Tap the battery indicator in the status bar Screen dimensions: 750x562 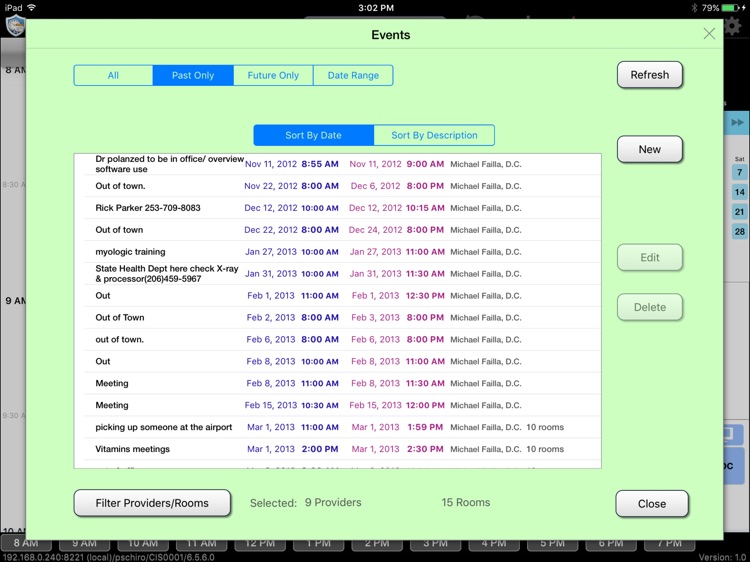tap(730, 8)
